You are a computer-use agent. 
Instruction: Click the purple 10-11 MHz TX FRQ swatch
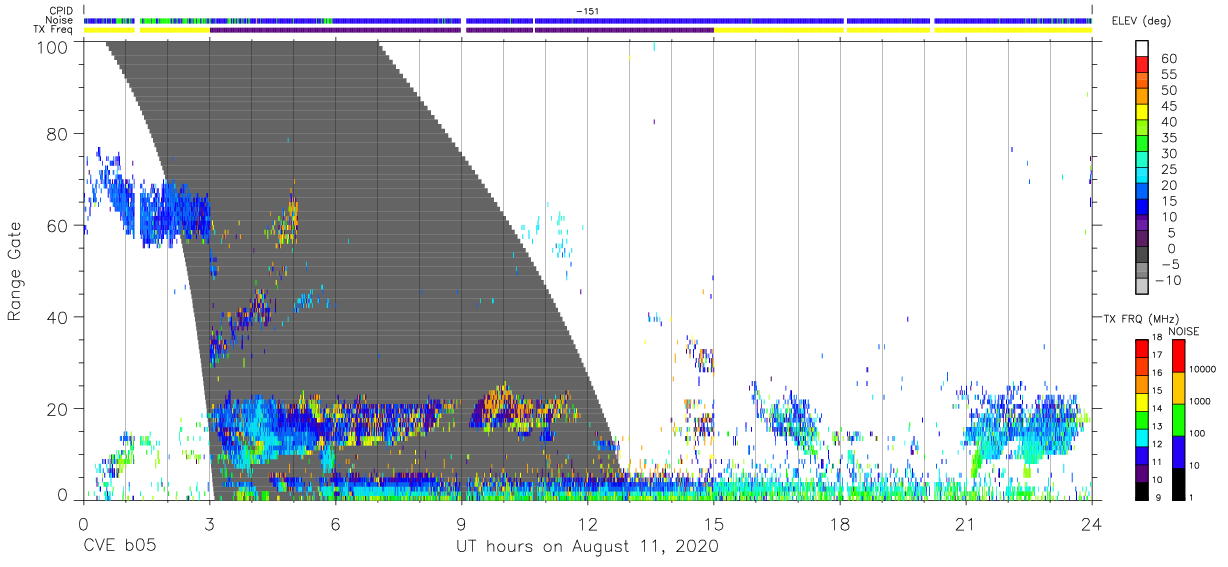(1142, 472)
